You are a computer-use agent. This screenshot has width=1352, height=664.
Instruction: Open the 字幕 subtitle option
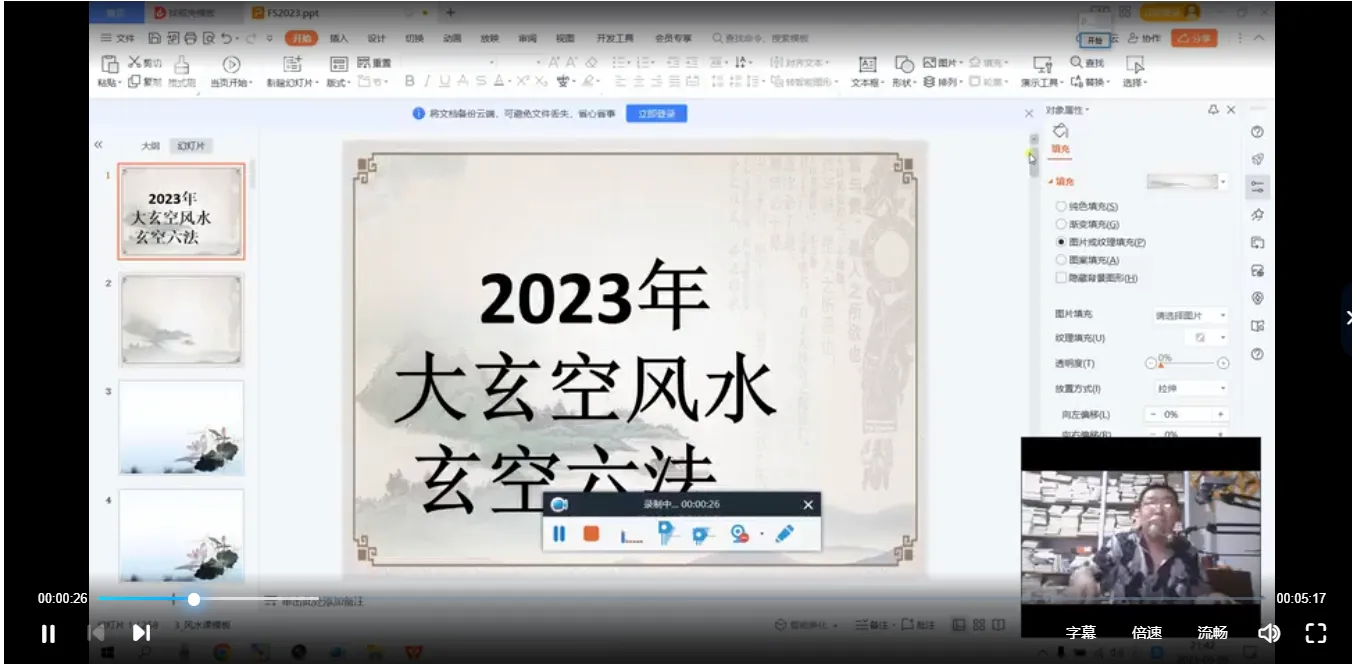coord(1081,633)
